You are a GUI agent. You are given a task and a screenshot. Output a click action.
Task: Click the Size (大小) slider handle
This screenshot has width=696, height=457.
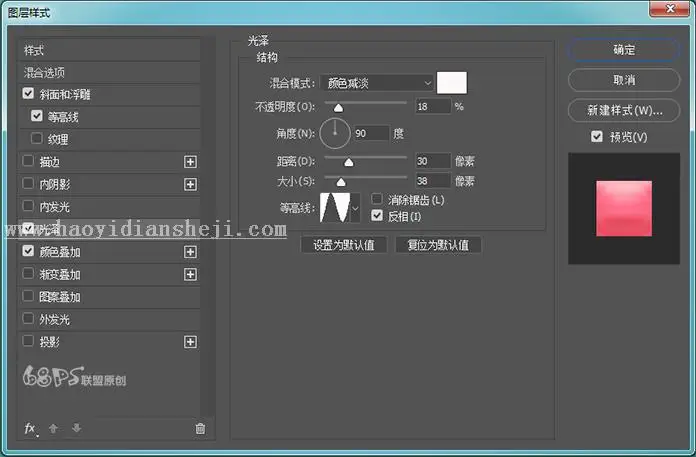pyautogui.click(x=341, y=182)
